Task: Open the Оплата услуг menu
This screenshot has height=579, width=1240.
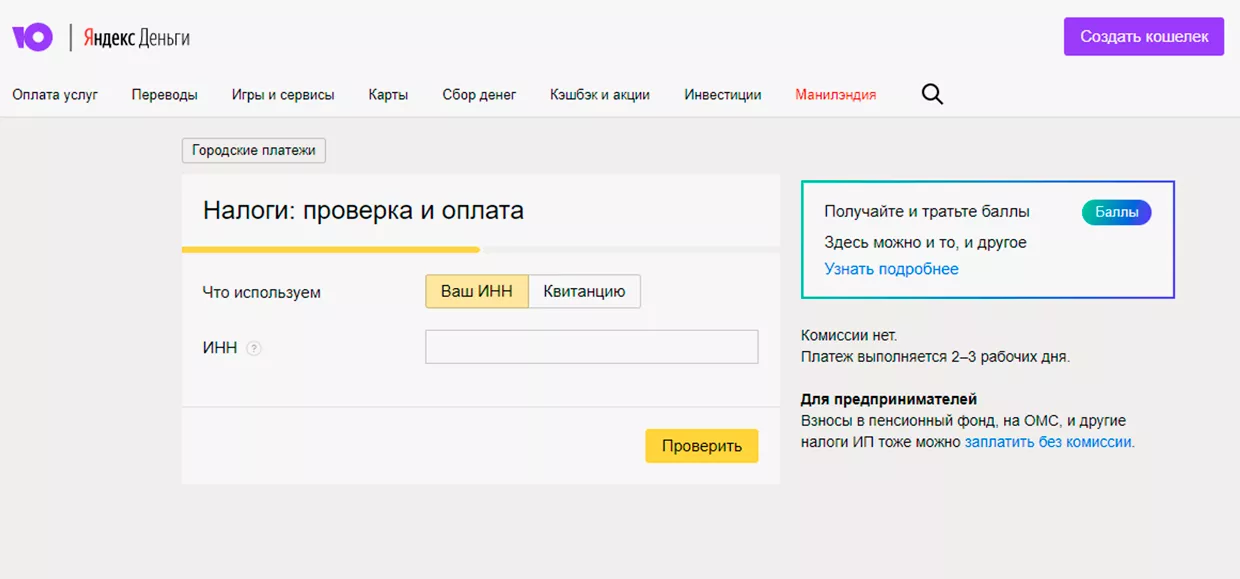Action: pyautogui.click(x=55, y=95)
